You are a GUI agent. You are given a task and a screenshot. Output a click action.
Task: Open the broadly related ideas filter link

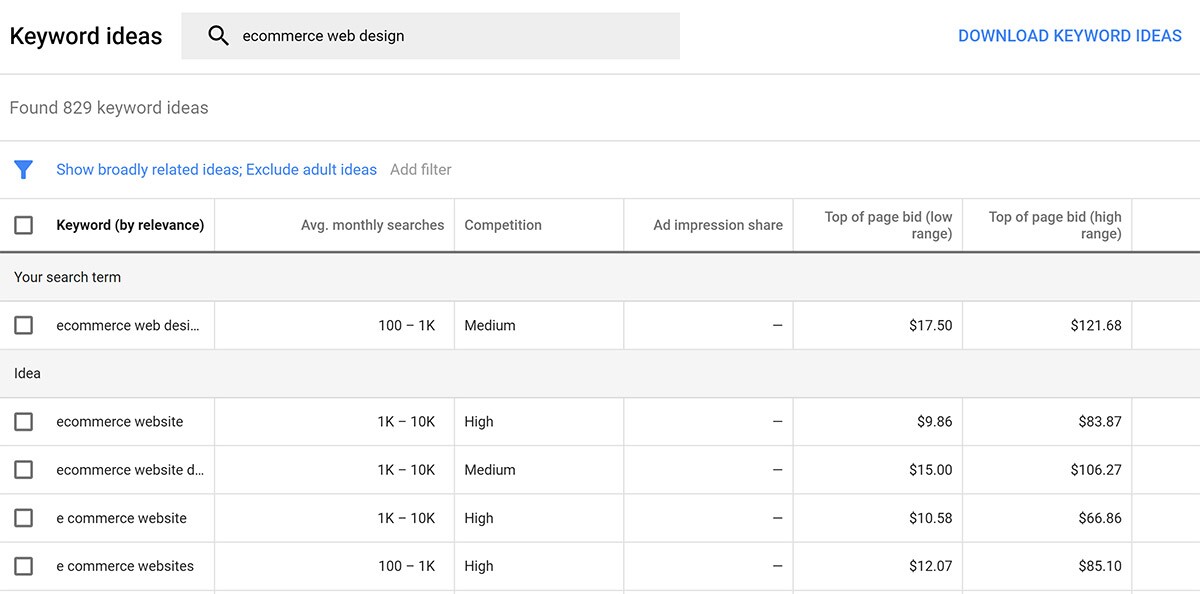[x=216, y=170]
